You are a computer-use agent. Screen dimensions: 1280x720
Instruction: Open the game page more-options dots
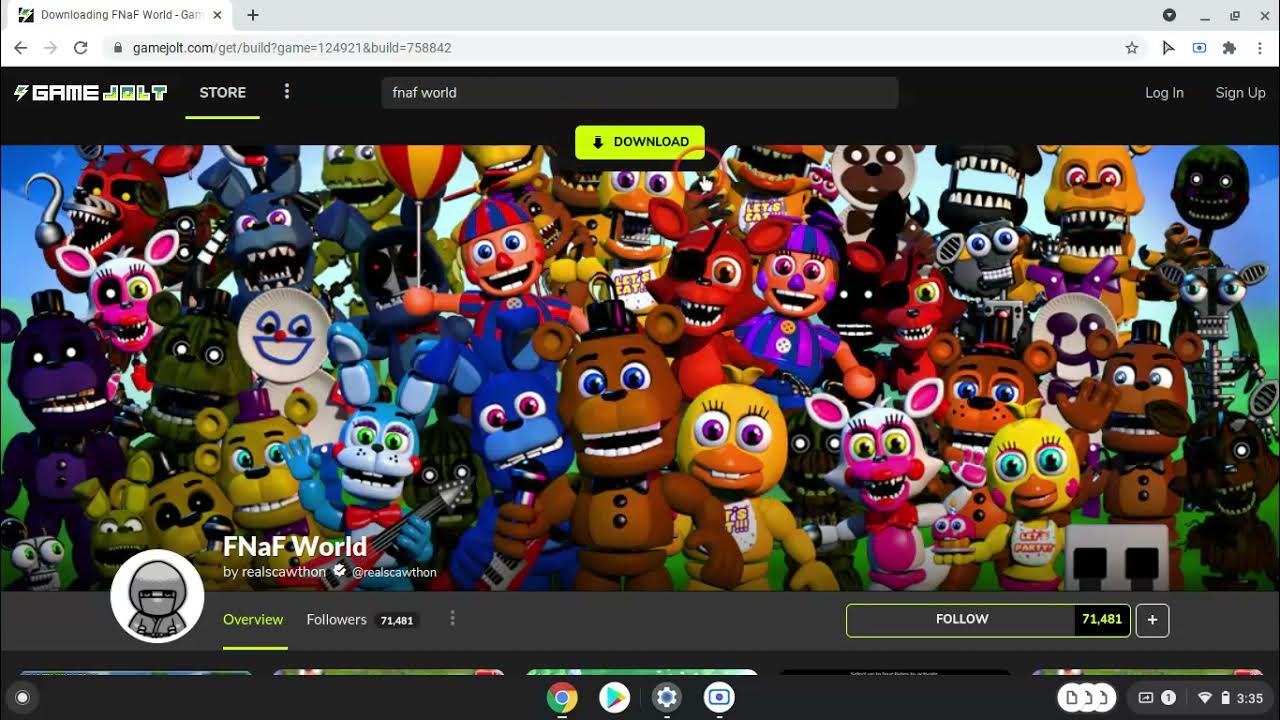click(x=452, y=619)
